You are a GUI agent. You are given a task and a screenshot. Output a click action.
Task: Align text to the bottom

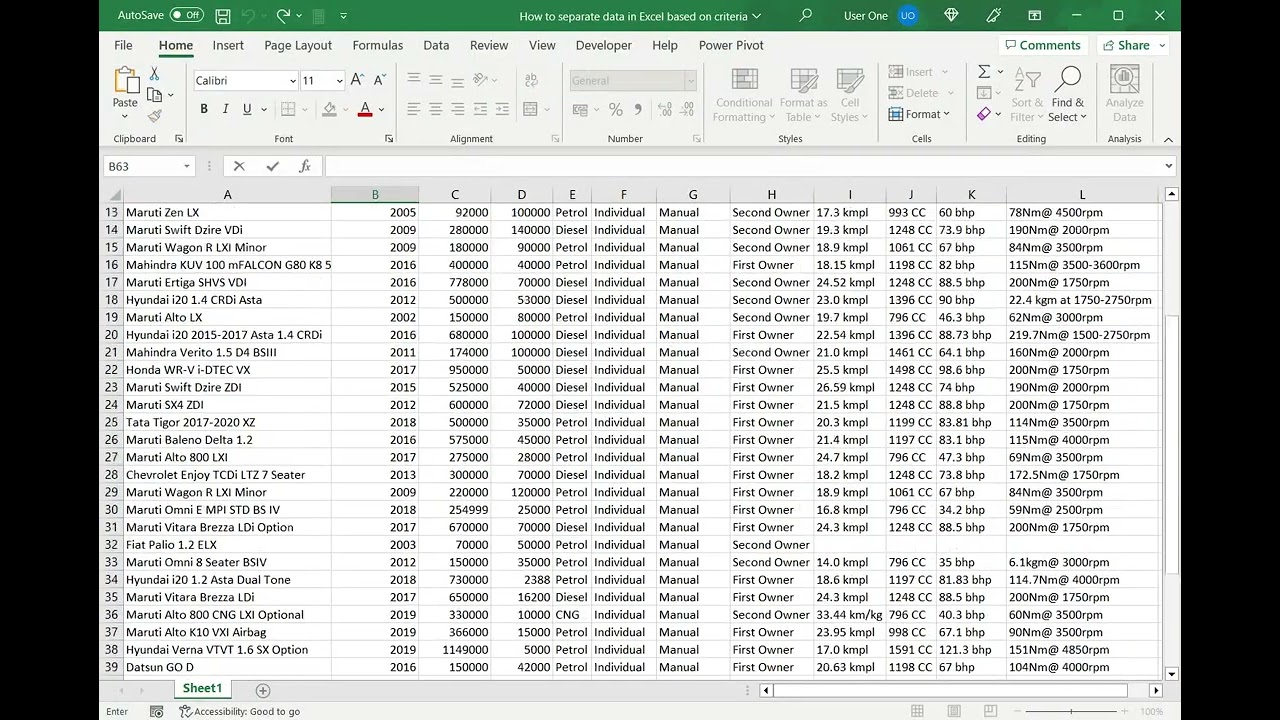[457, 80]
